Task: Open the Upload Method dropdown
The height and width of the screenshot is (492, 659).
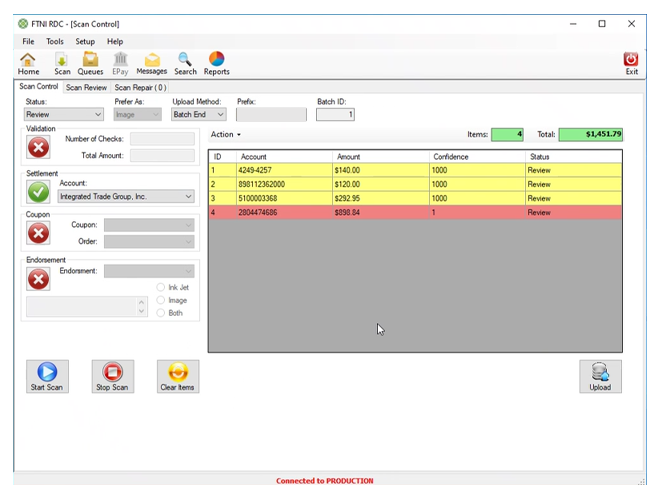Action: coord(198,114)
